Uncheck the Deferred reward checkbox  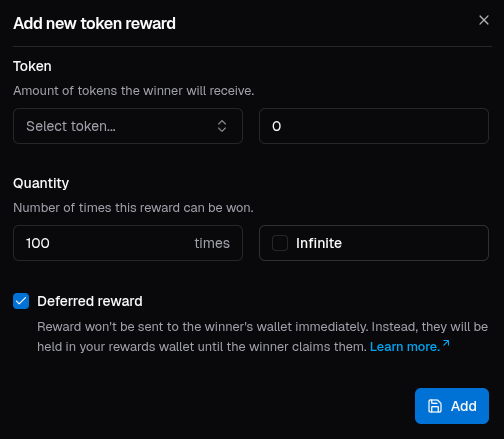(21, 301)
